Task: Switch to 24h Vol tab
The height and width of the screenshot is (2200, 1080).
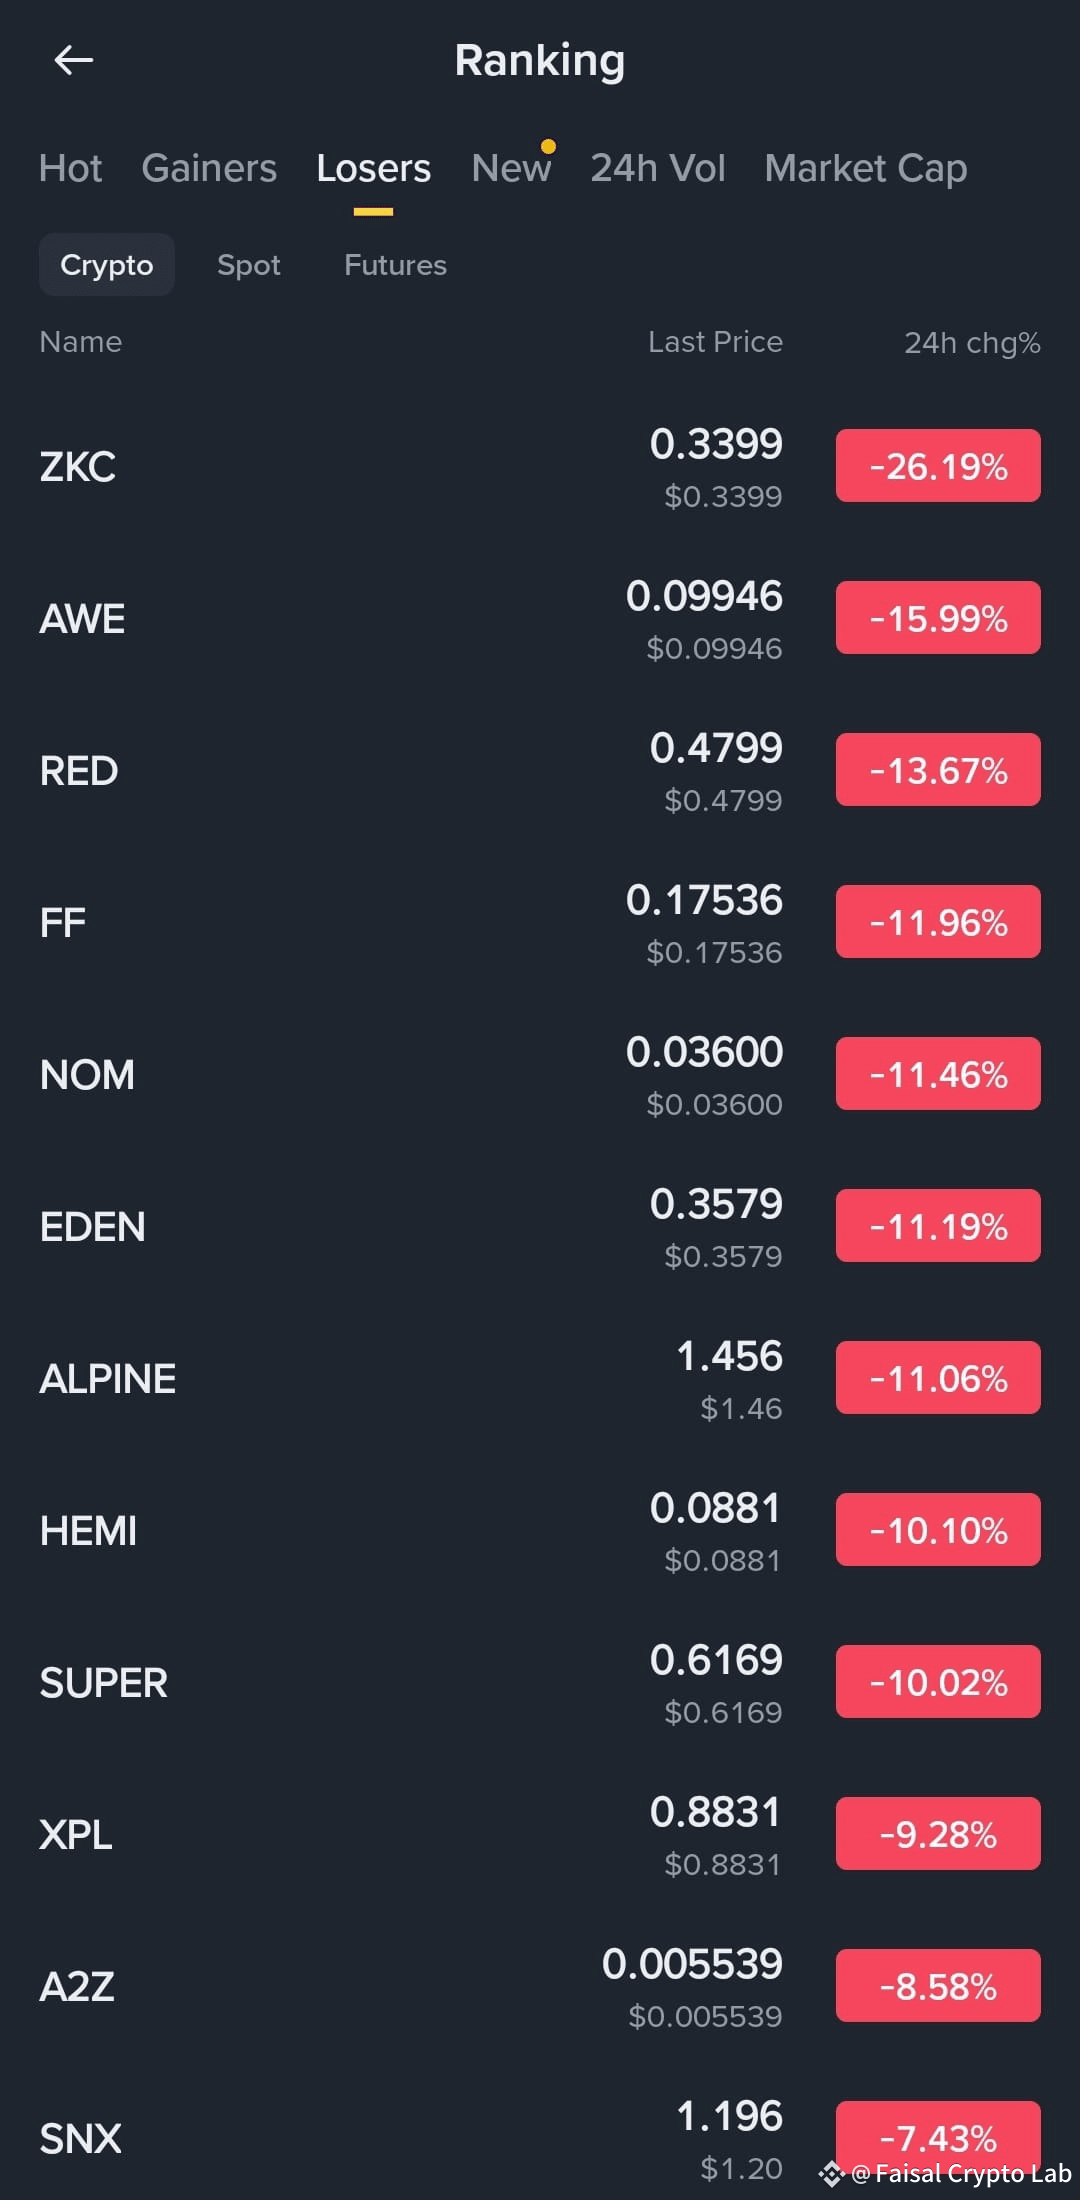Action: coord(657,168)
